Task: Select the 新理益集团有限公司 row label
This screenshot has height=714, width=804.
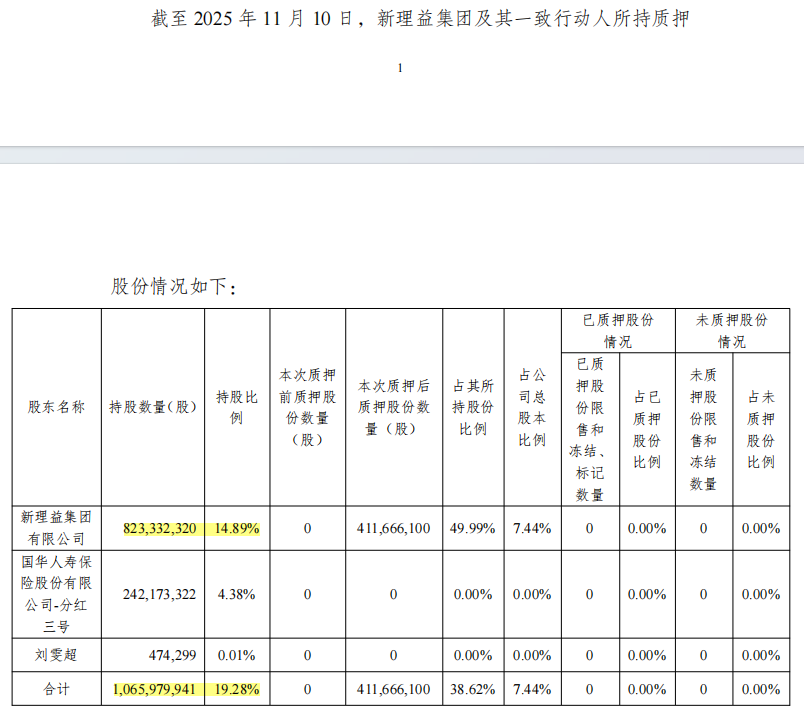Action: click(56, 528)
